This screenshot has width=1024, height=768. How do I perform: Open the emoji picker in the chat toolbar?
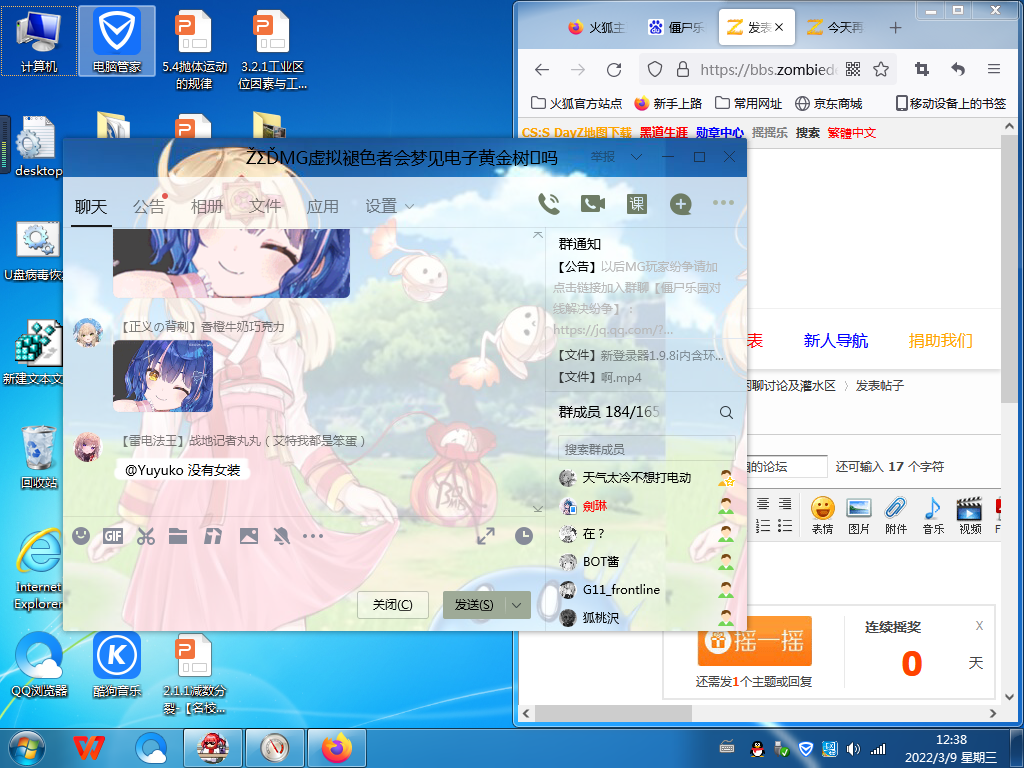click(x=81, y=536)
